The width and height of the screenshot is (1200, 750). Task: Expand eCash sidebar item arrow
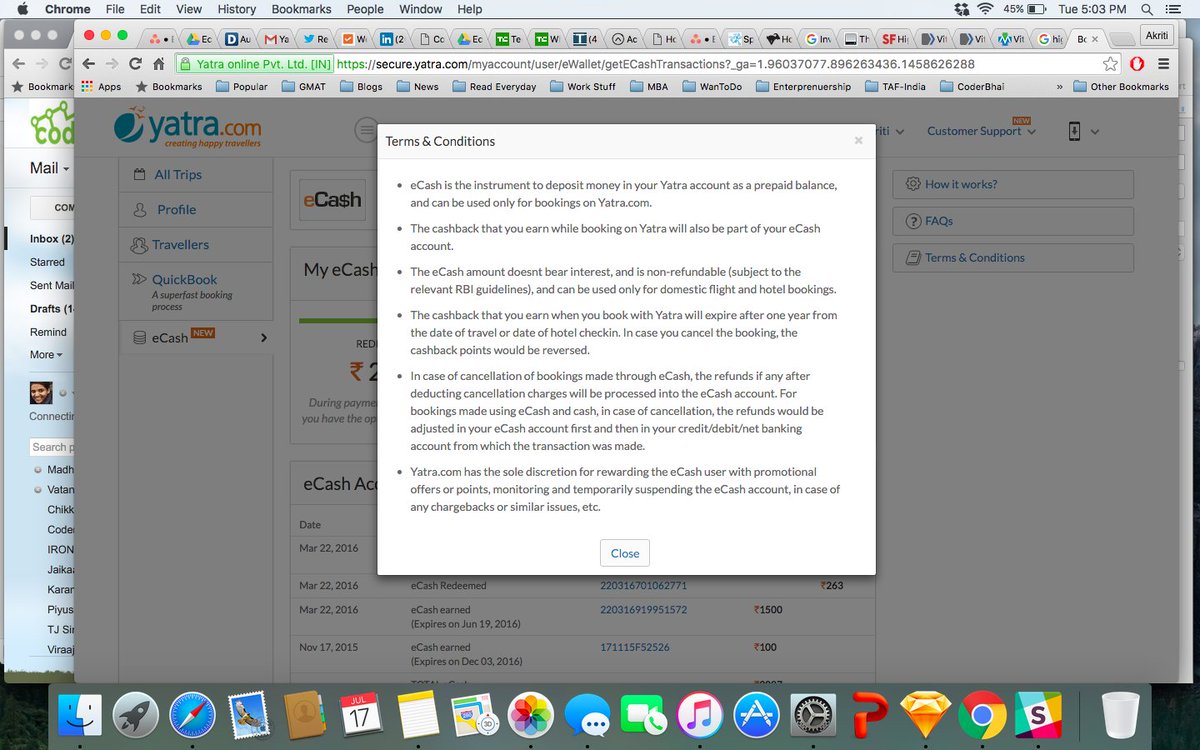264,338
